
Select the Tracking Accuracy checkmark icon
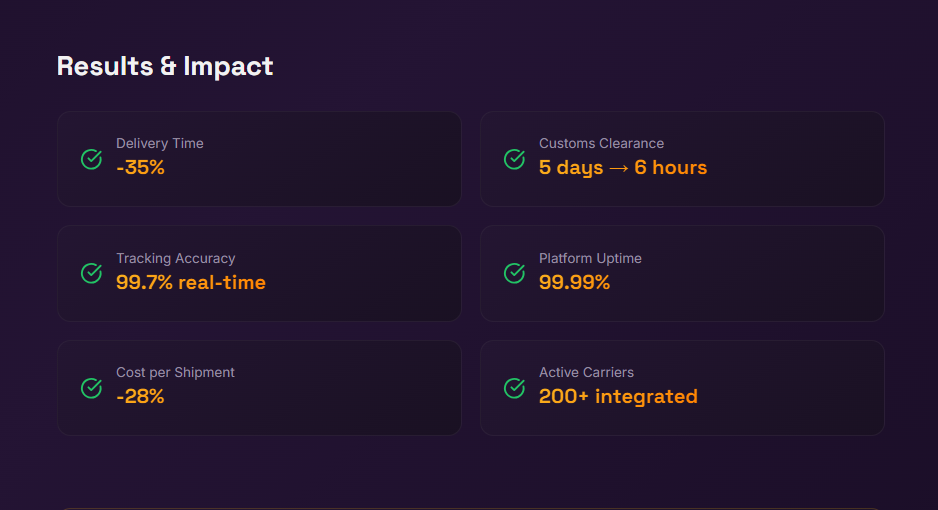[91, 273]
